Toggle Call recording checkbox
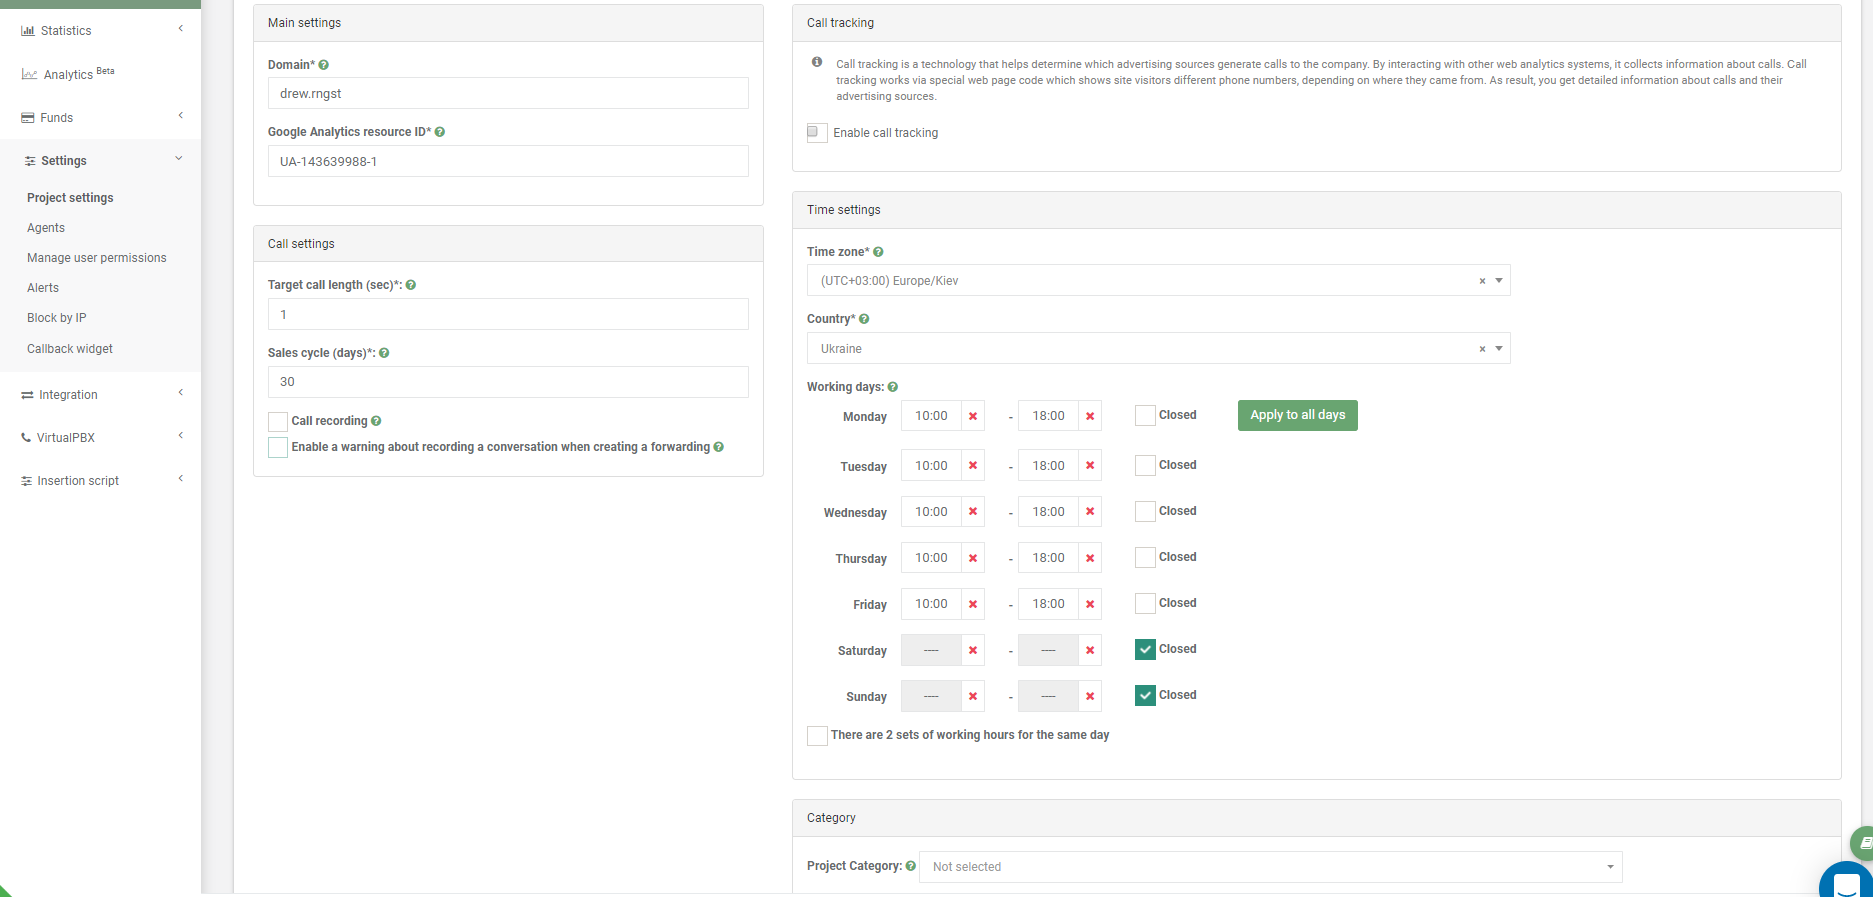This screenshot has height=897, width=1873. pos(278,421)
